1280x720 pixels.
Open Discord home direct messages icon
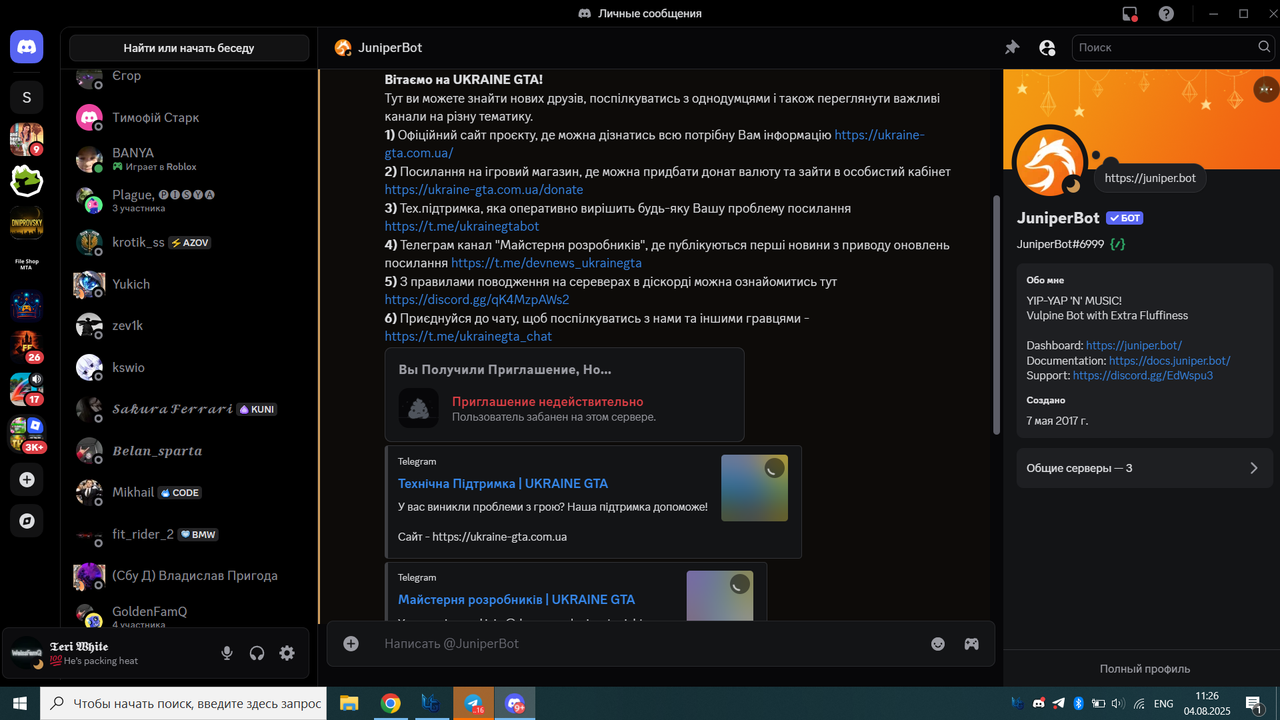click(27, 47)
